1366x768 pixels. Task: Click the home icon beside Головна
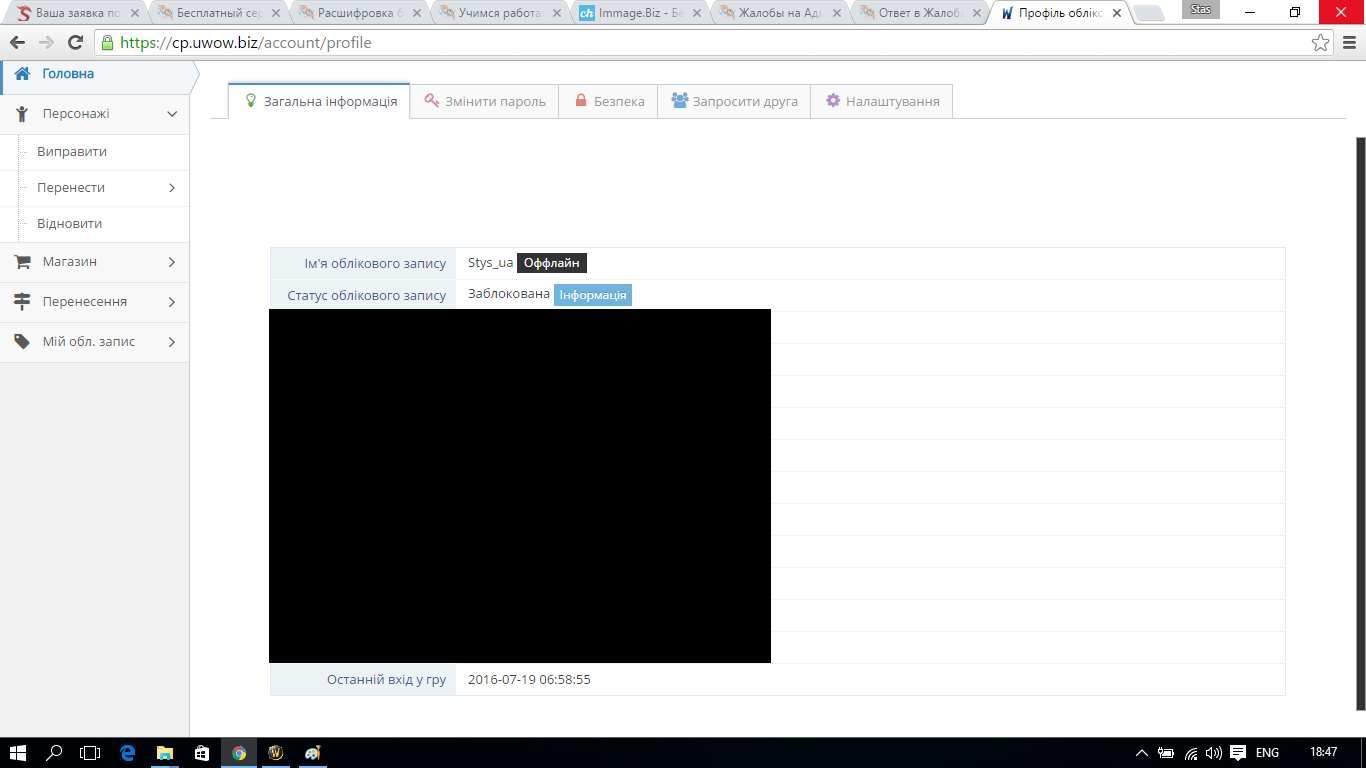pyautogui.click(x=22, y=74)
